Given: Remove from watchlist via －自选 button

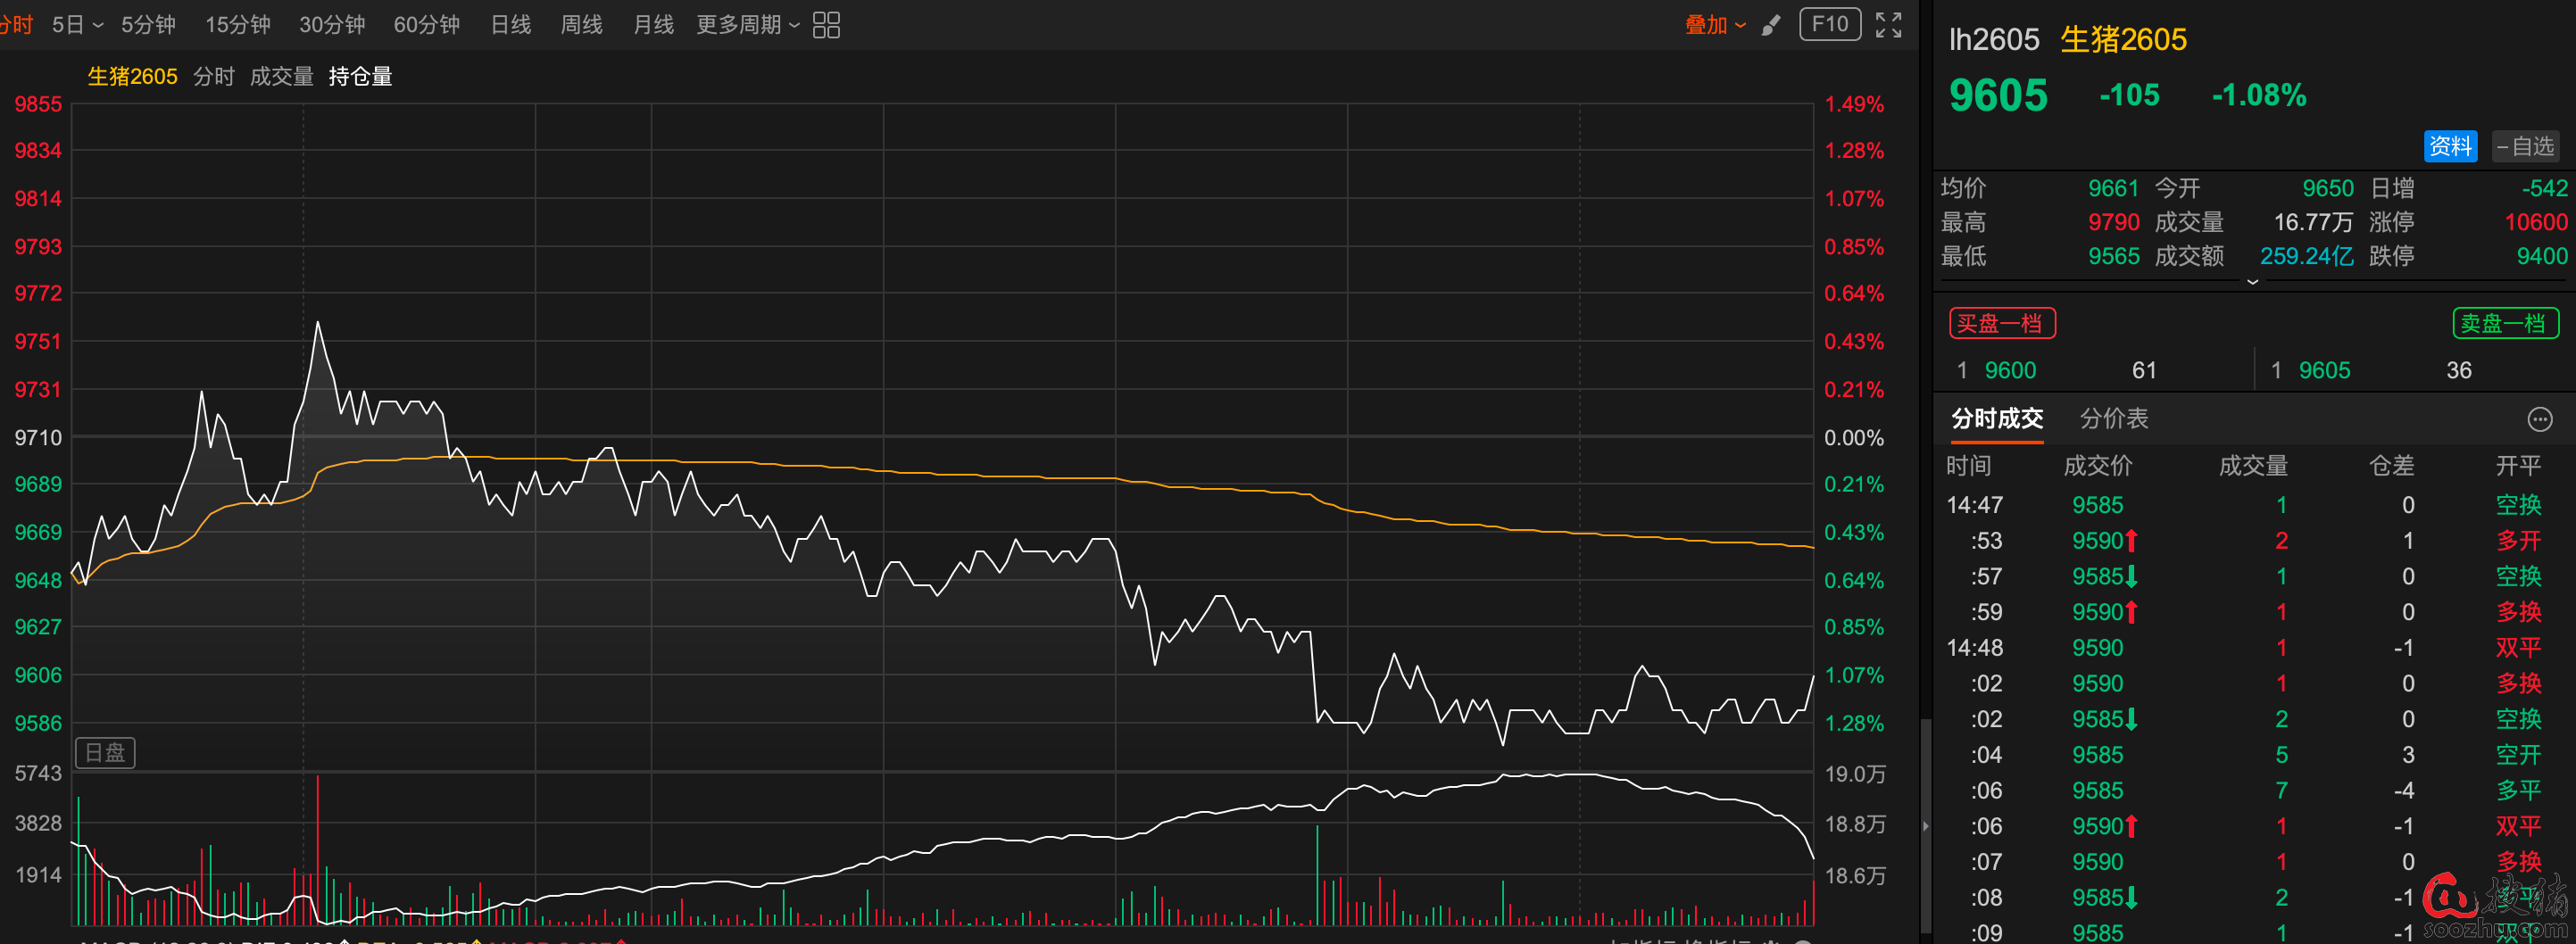Looking at the screenshot, I should (2524, 146).
